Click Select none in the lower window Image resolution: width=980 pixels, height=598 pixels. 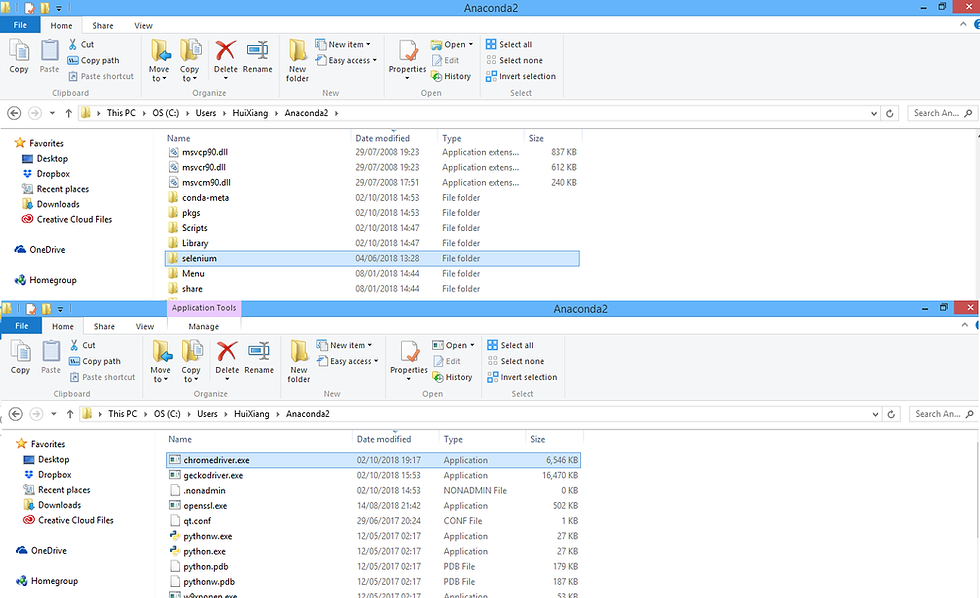[x=516, y=361]
